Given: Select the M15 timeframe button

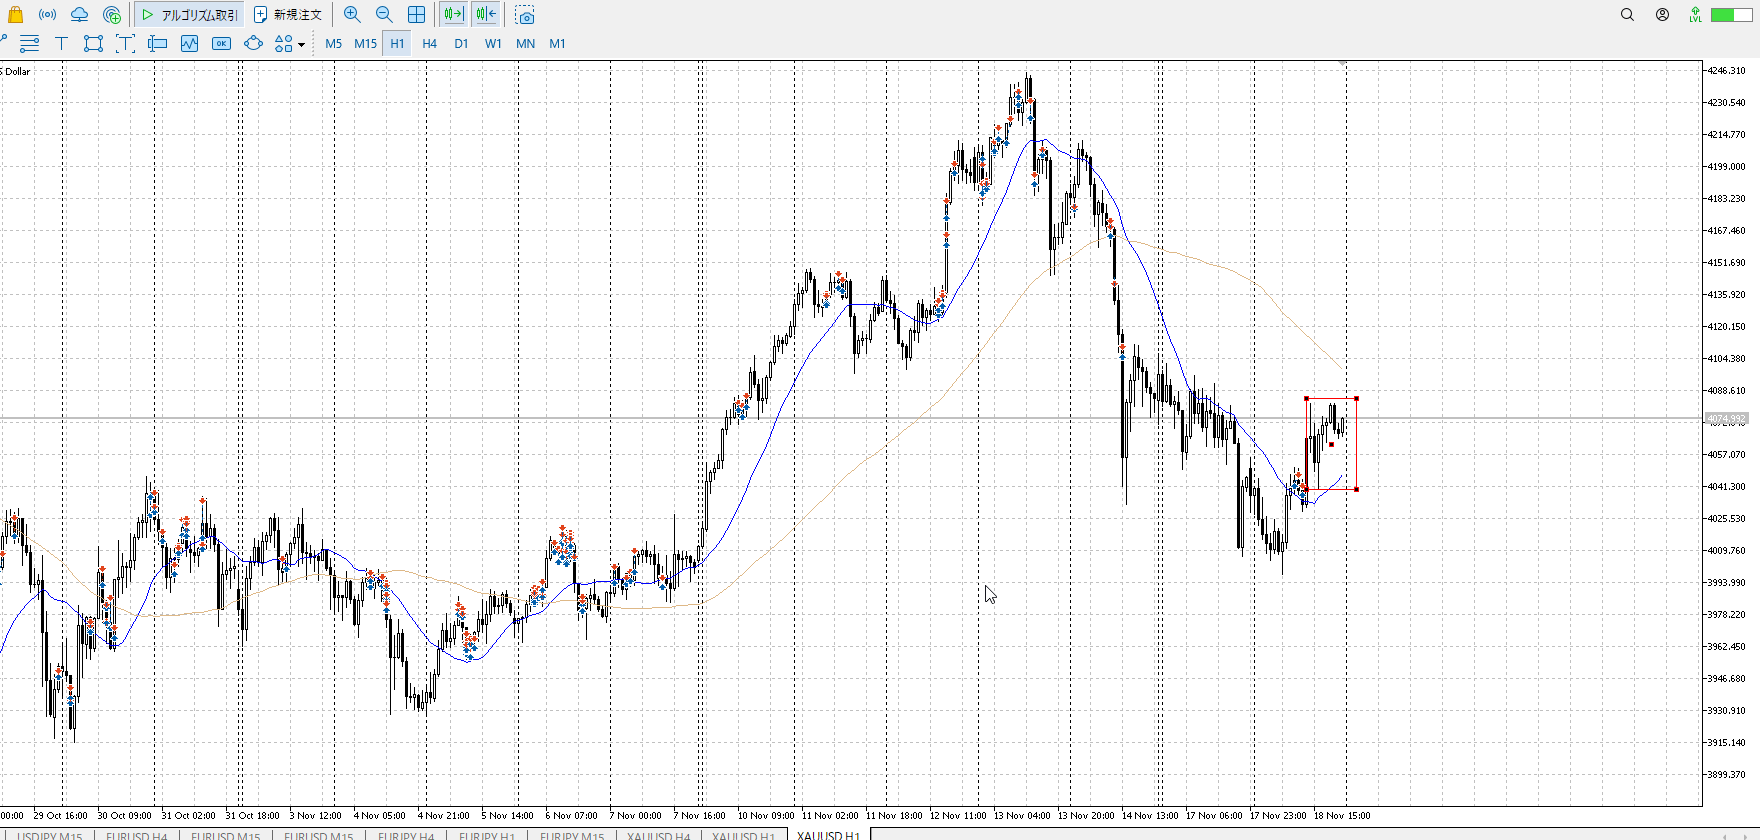Looking at the screenshot, I should pos(365,43).
